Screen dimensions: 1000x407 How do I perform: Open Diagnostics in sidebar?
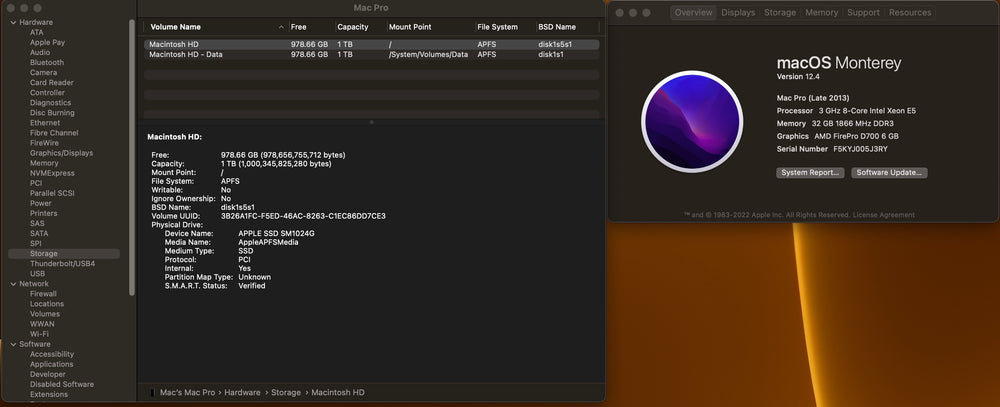(50, 103)
